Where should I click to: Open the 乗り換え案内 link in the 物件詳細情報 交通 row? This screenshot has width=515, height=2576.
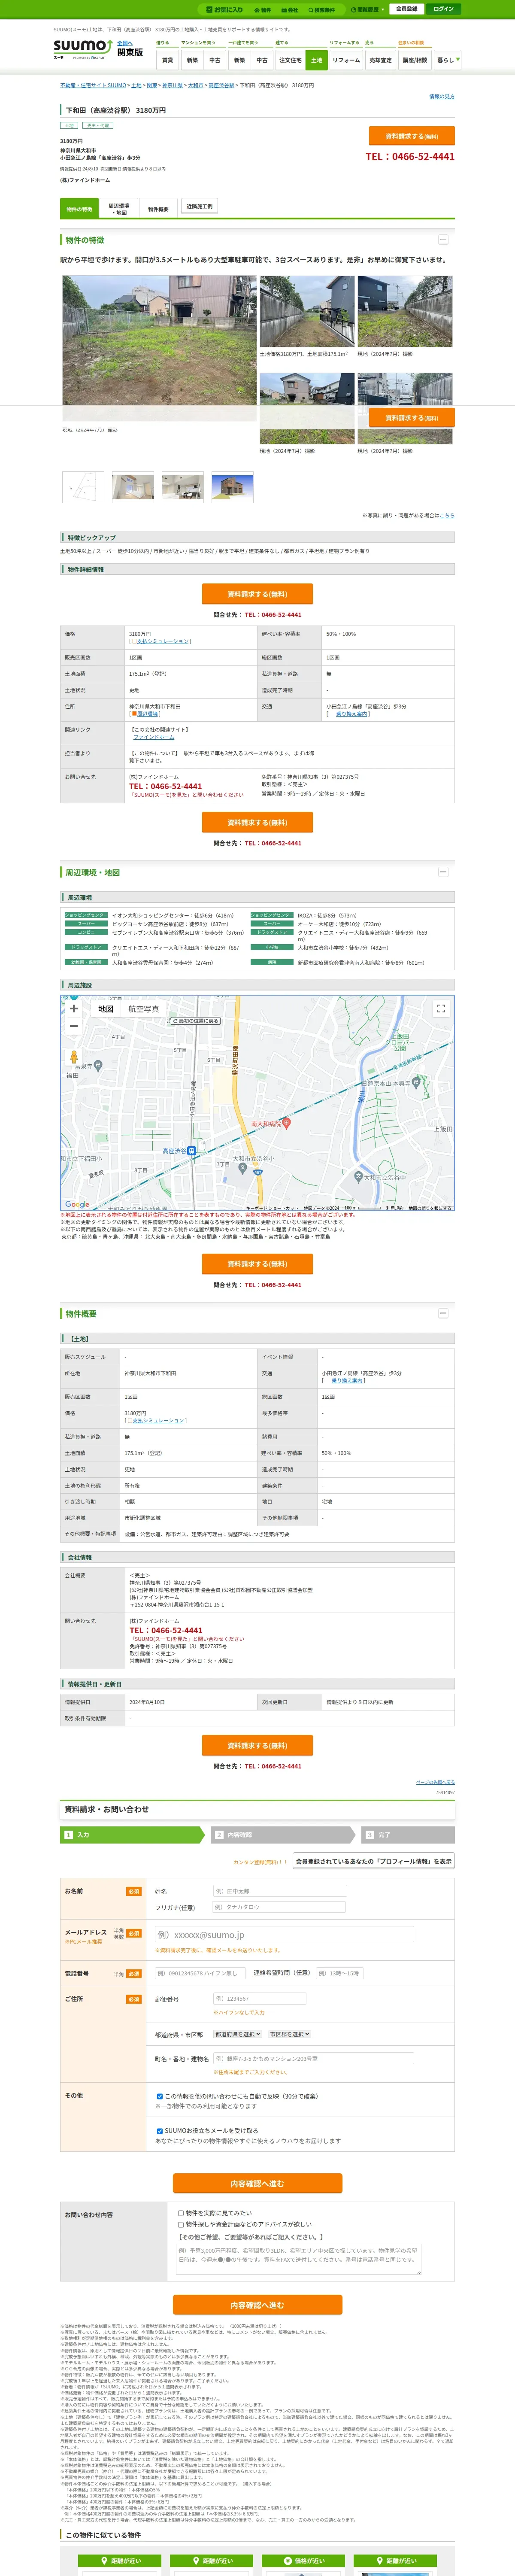point(352,714)
